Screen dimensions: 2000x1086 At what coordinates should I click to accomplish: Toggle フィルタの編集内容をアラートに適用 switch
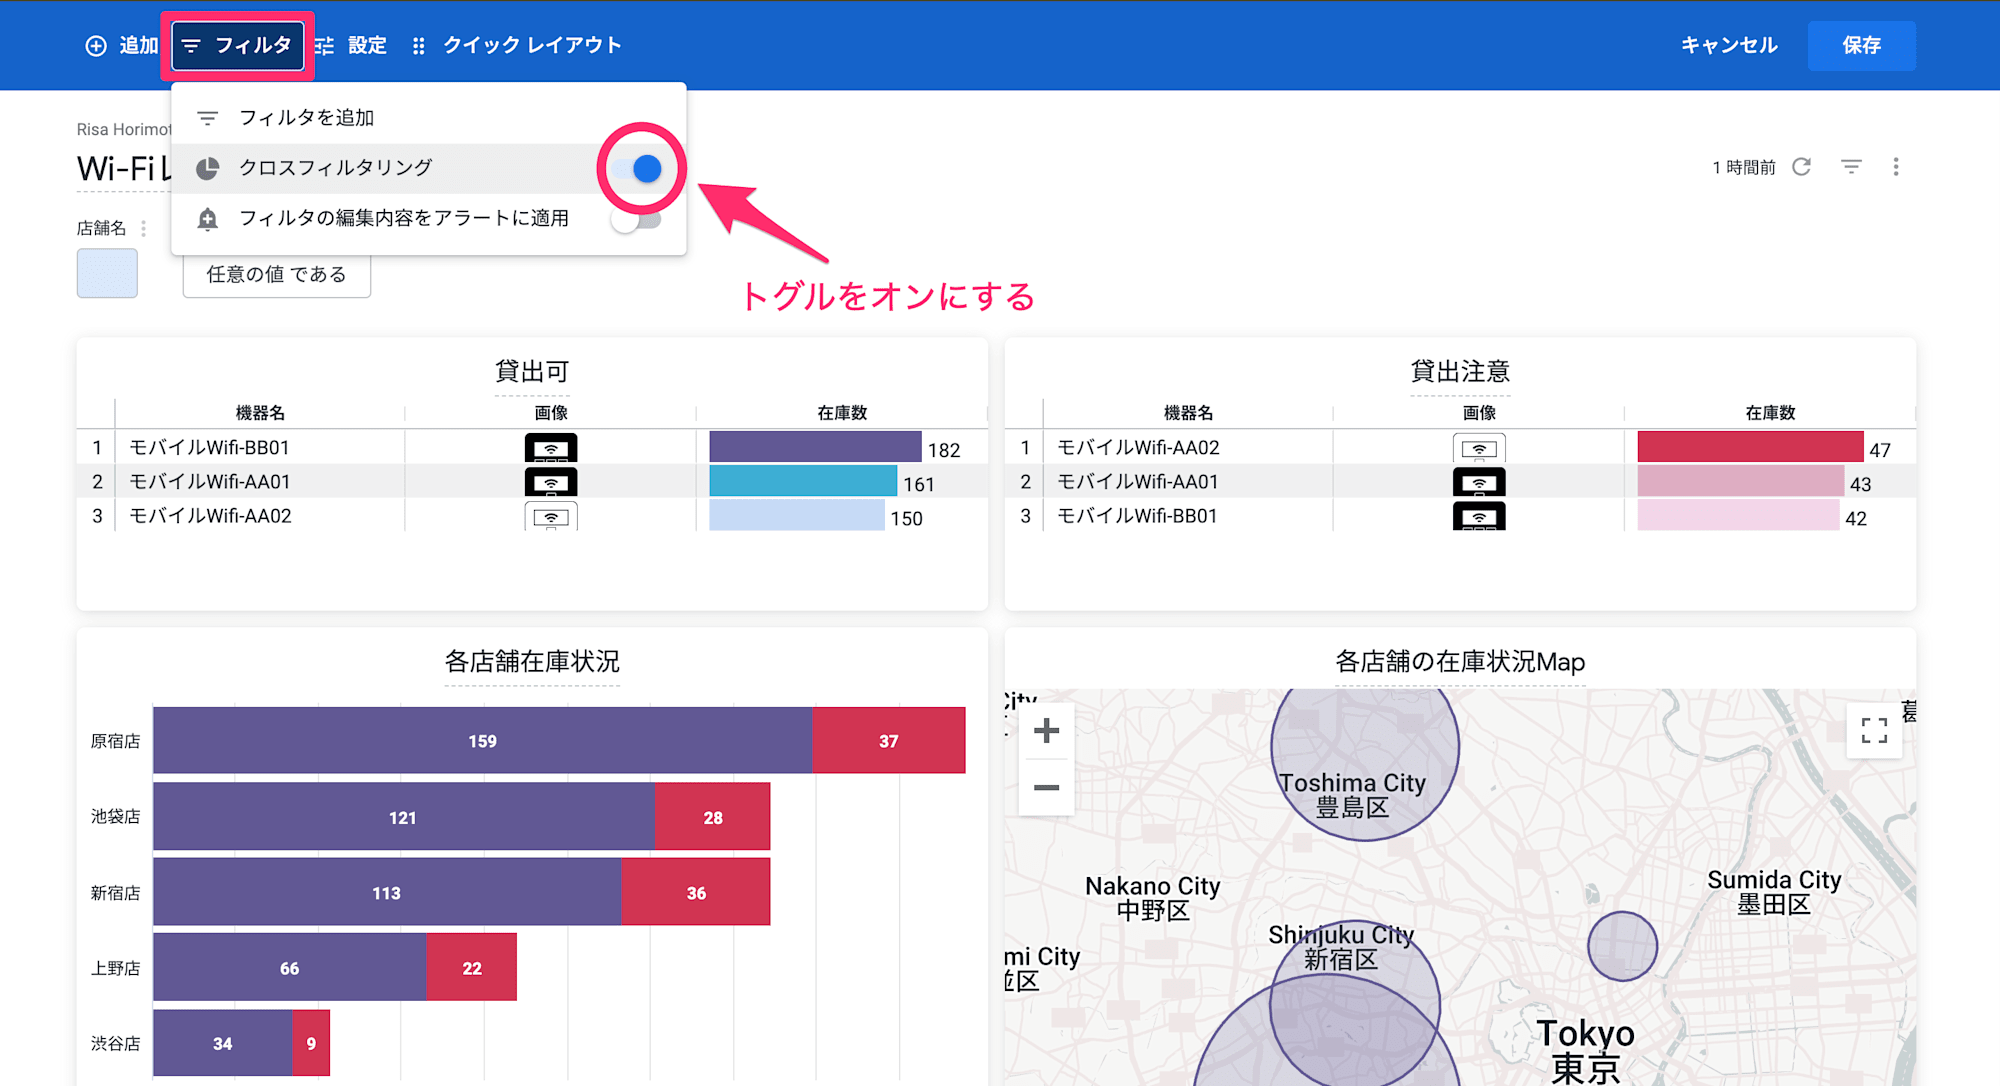(x=637, y=220)
